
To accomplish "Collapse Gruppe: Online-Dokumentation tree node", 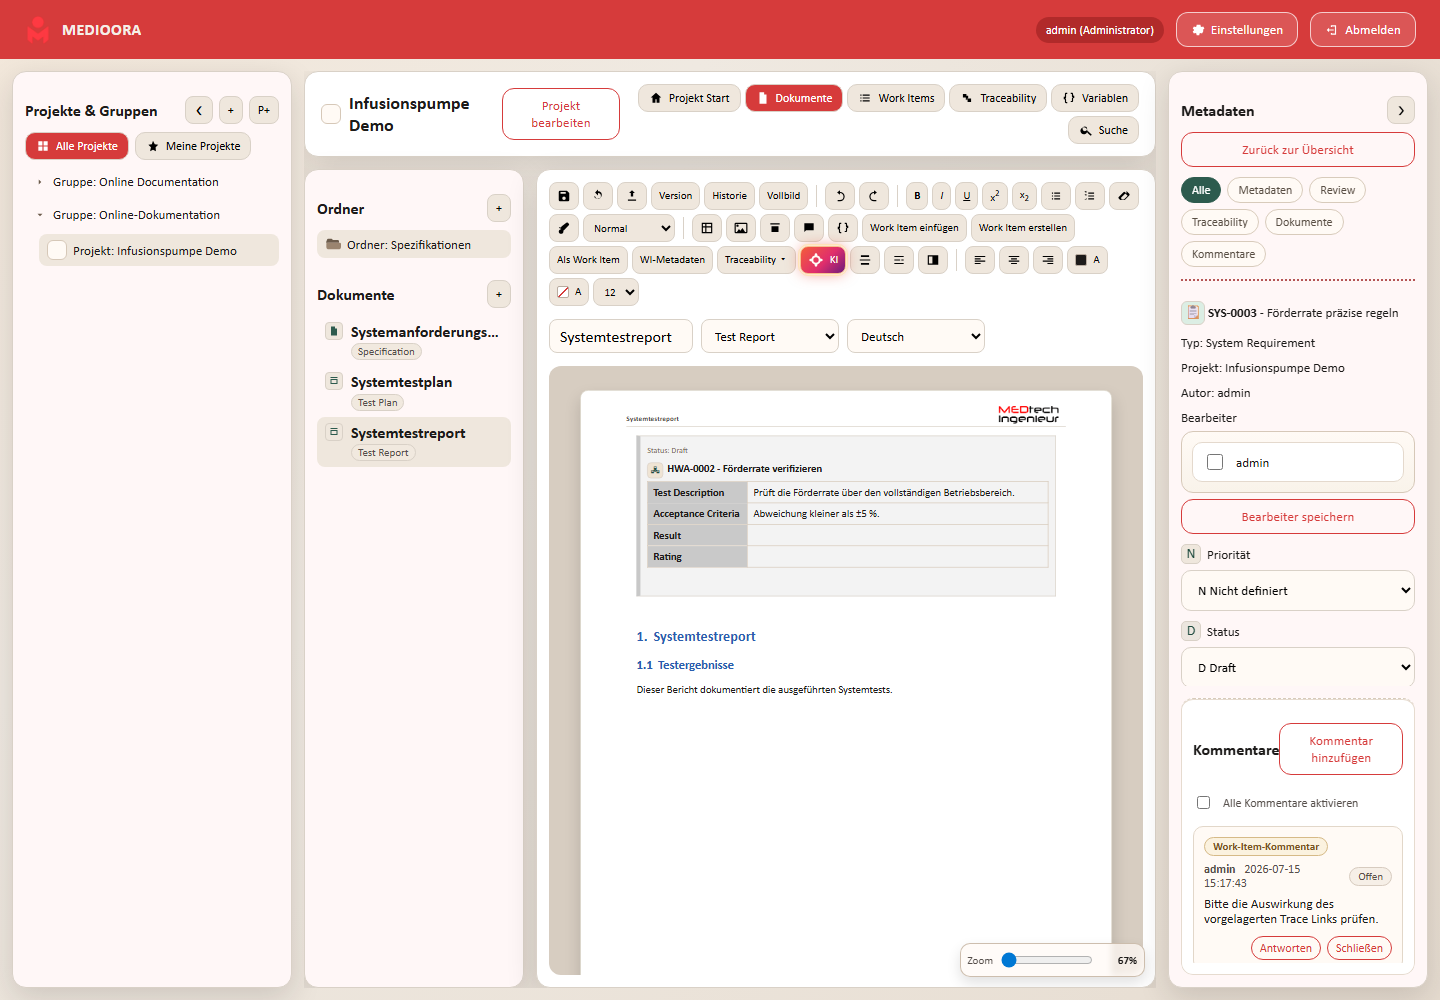I will coord(40,215).
